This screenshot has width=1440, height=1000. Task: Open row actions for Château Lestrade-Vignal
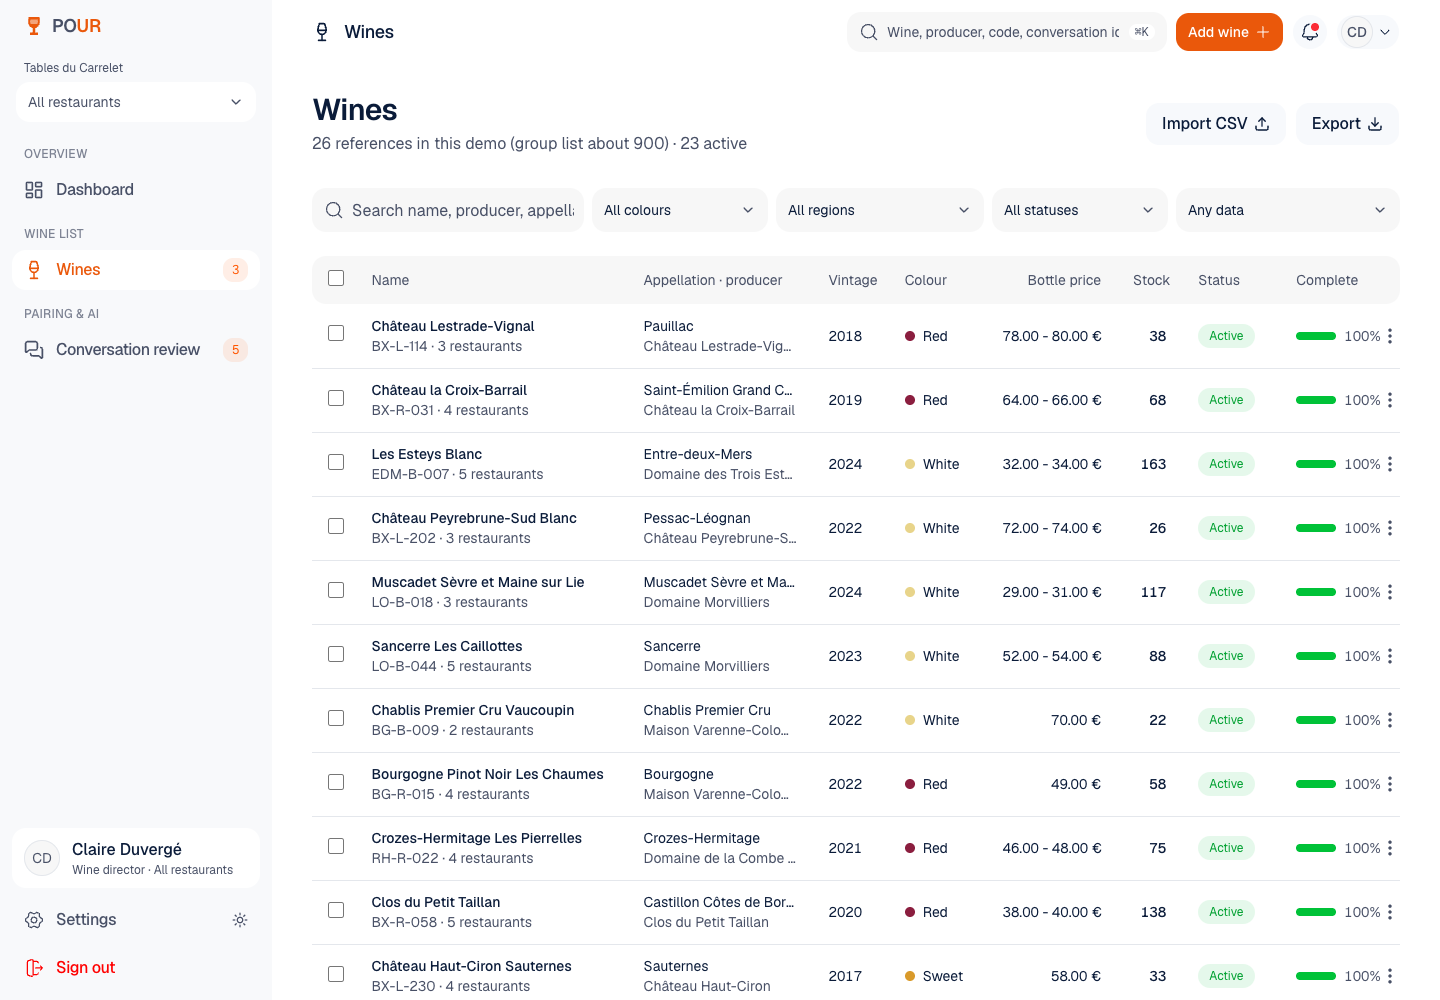click(1390, 336)
